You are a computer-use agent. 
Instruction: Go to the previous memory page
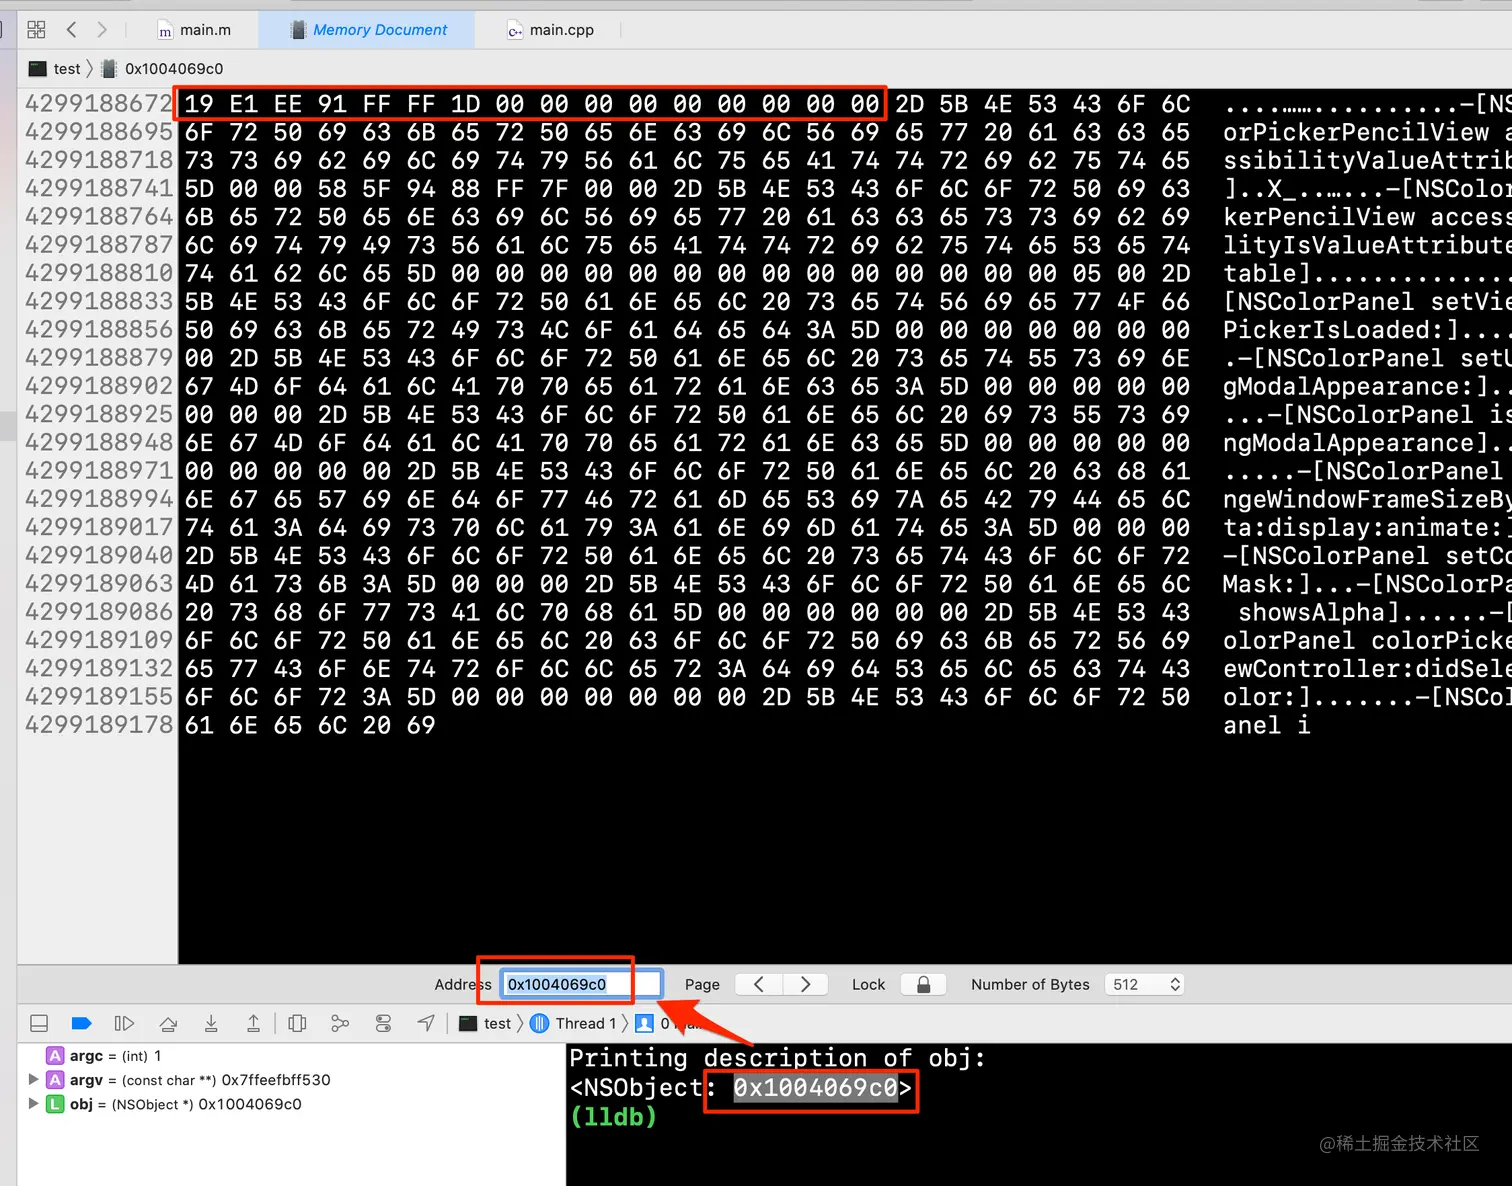coord(758,984)
